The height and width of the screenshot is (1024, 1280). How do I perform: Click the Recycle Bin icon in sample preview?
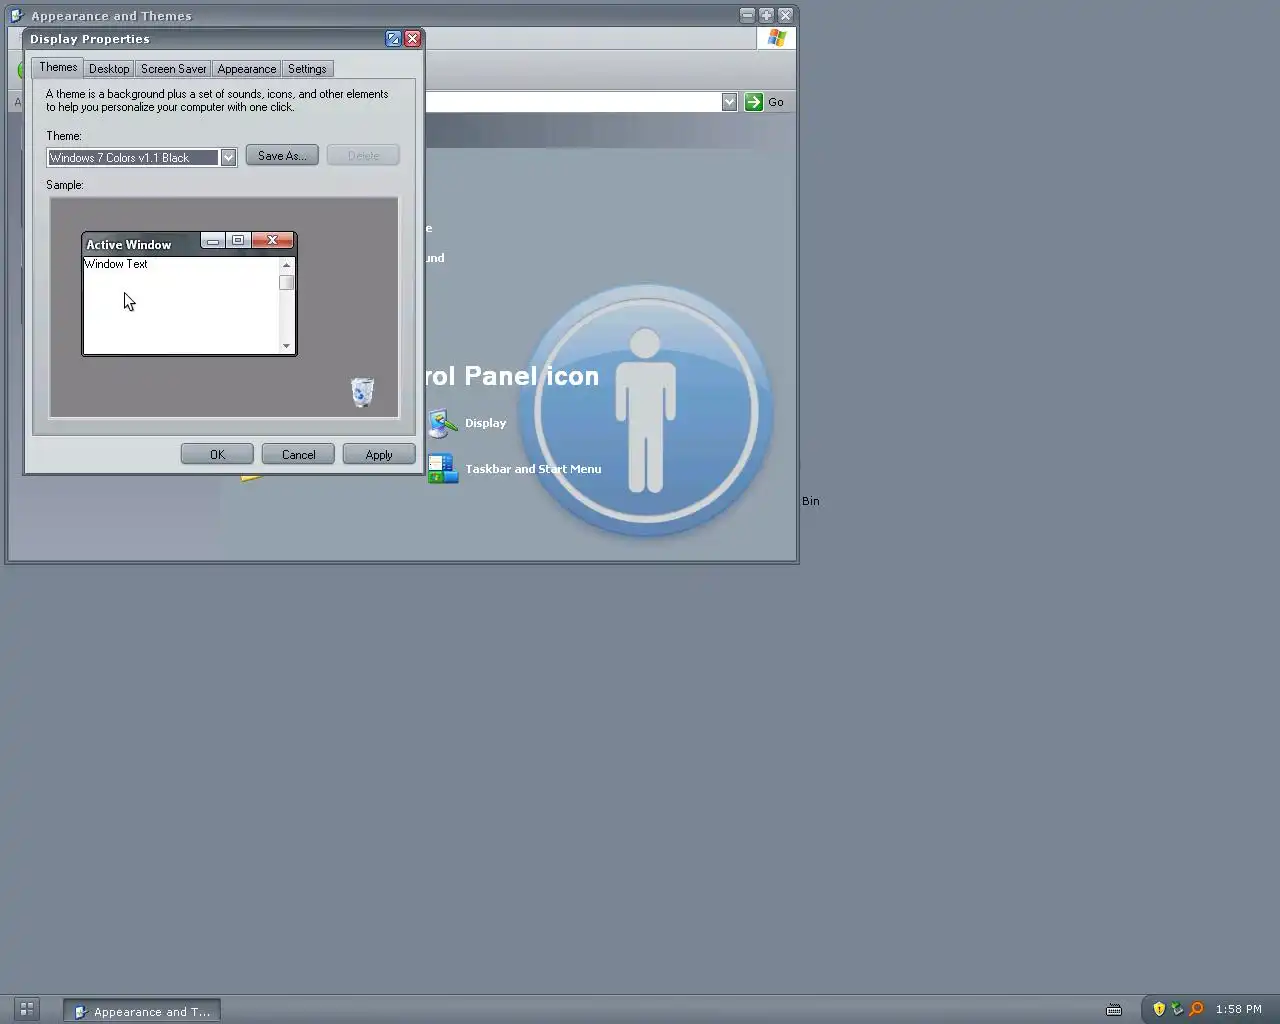[x=363, y=392]
